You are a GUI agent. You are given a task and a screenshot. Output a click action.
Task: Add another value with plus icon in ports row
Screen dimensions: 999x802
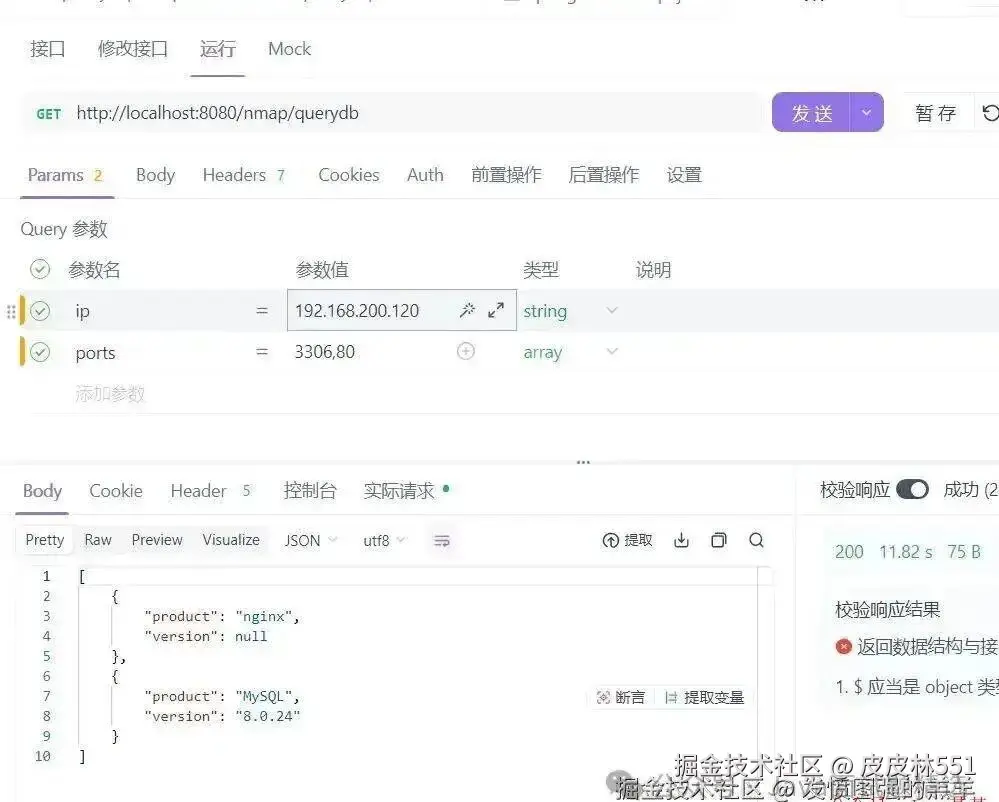click(x=466, y=351)
